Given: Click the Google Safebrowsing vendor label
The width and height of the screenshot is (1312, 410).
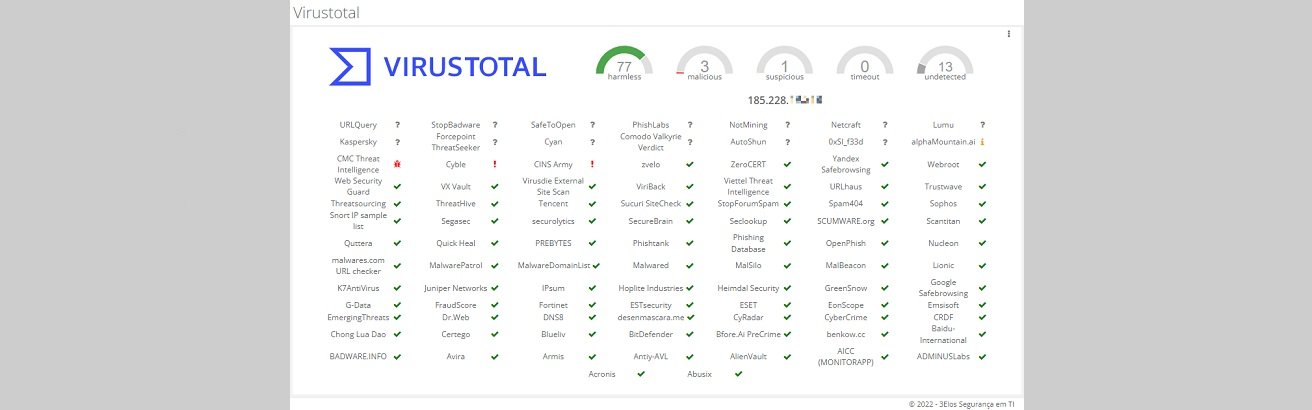Looking at the screenshot, I should (x=943, y=288).
